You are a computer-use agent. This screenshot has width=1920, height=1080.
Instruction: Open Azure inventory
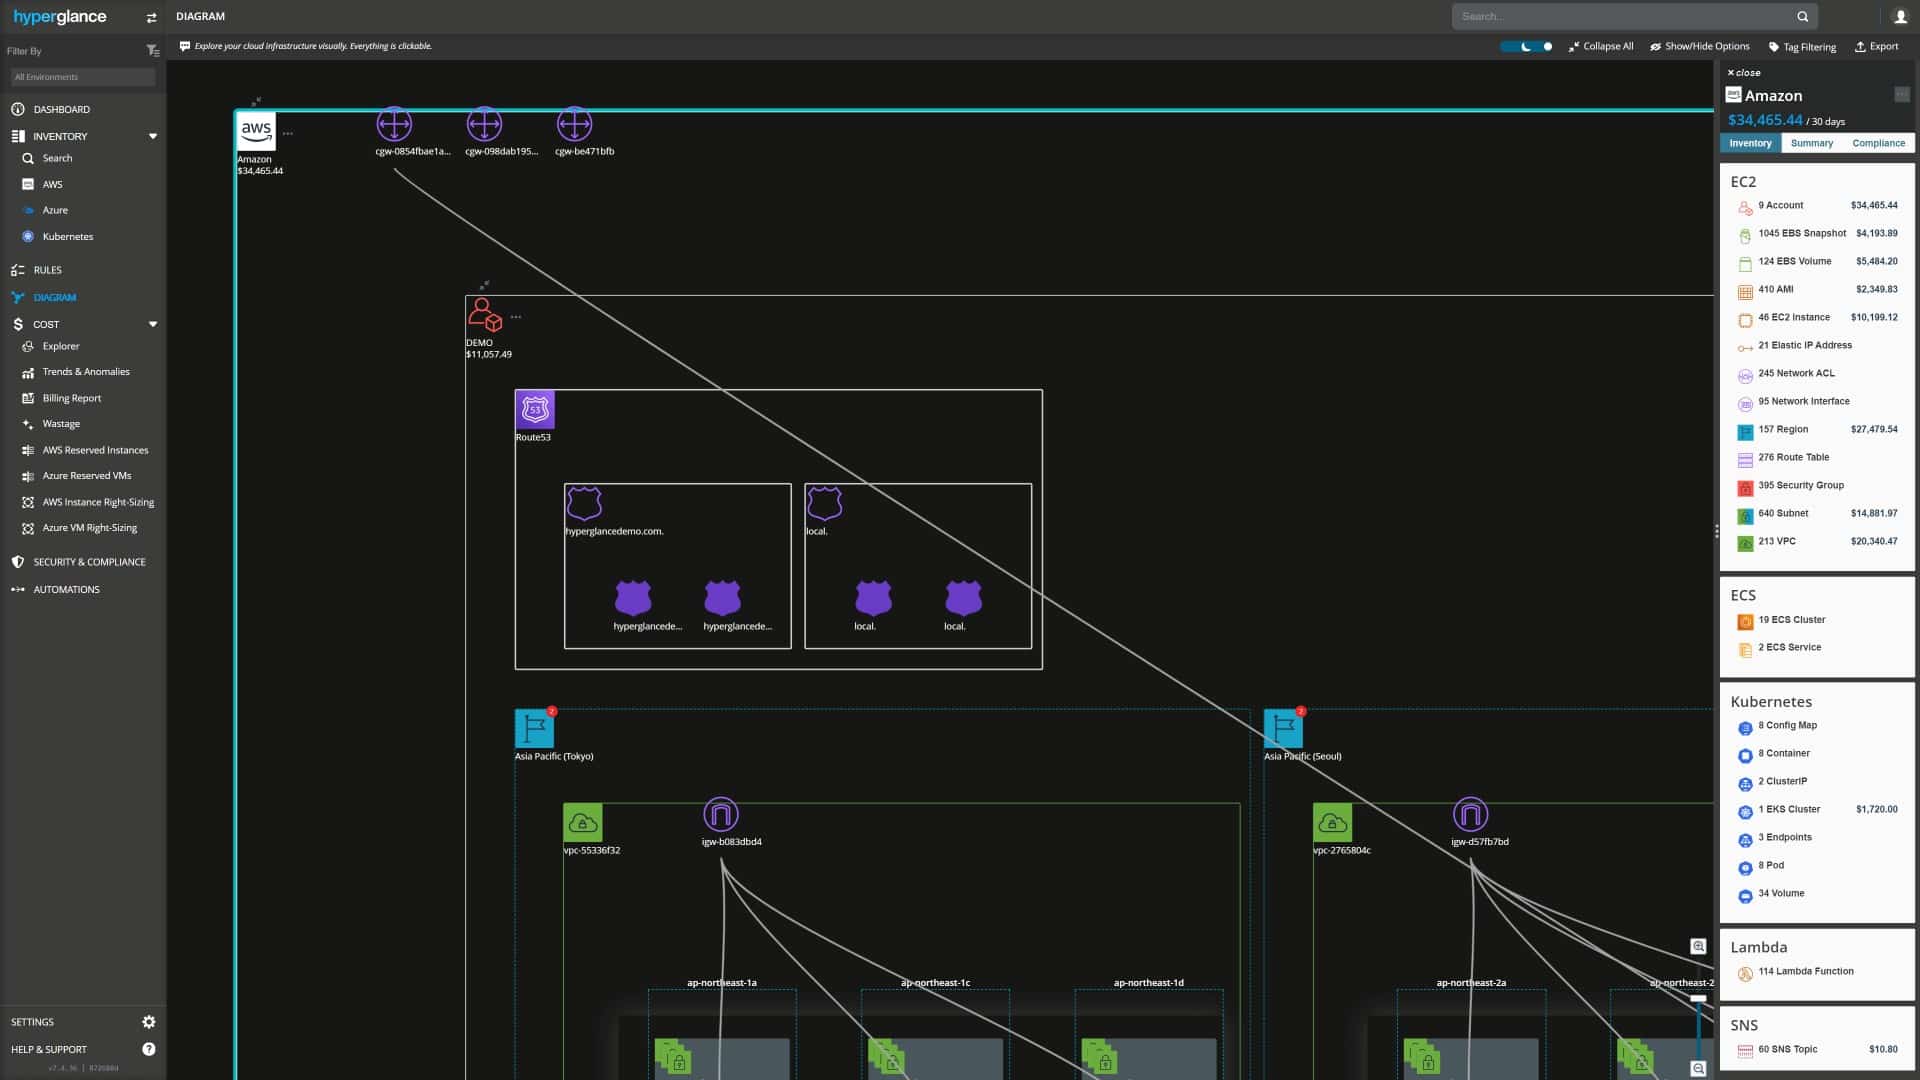coord(55,210)
